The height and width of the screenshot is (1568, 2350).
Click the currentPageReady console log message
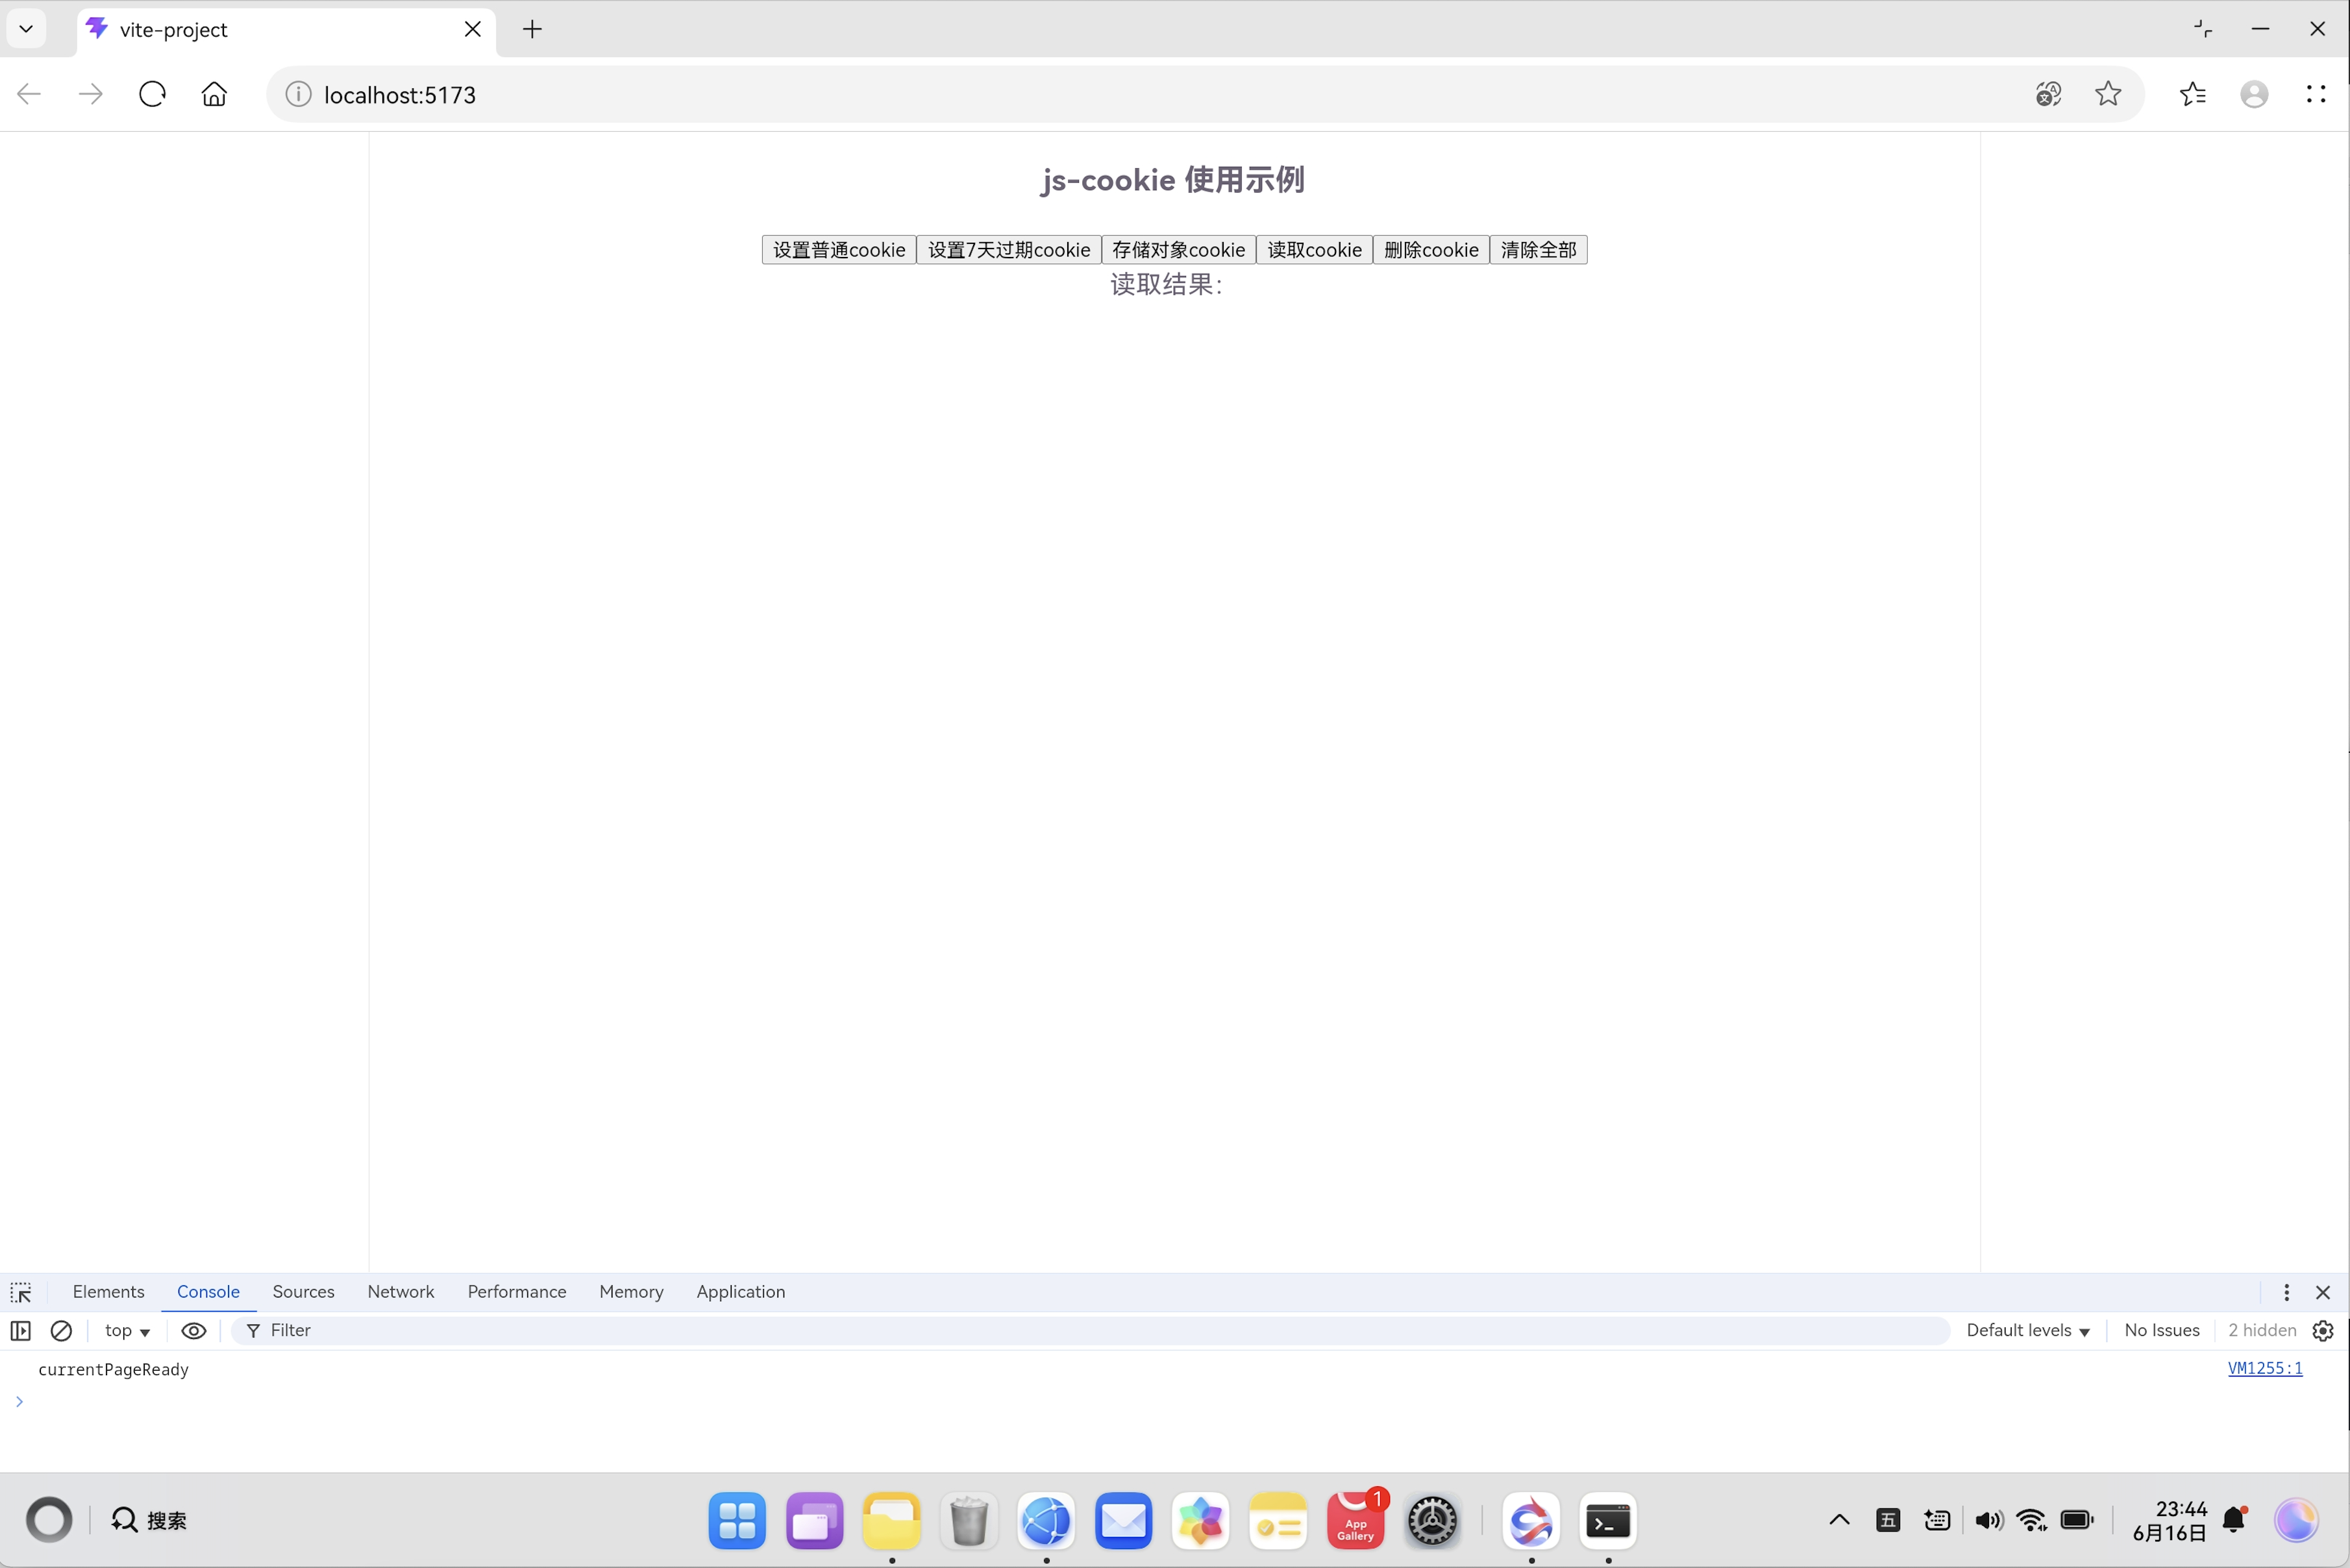point(113,1369)
